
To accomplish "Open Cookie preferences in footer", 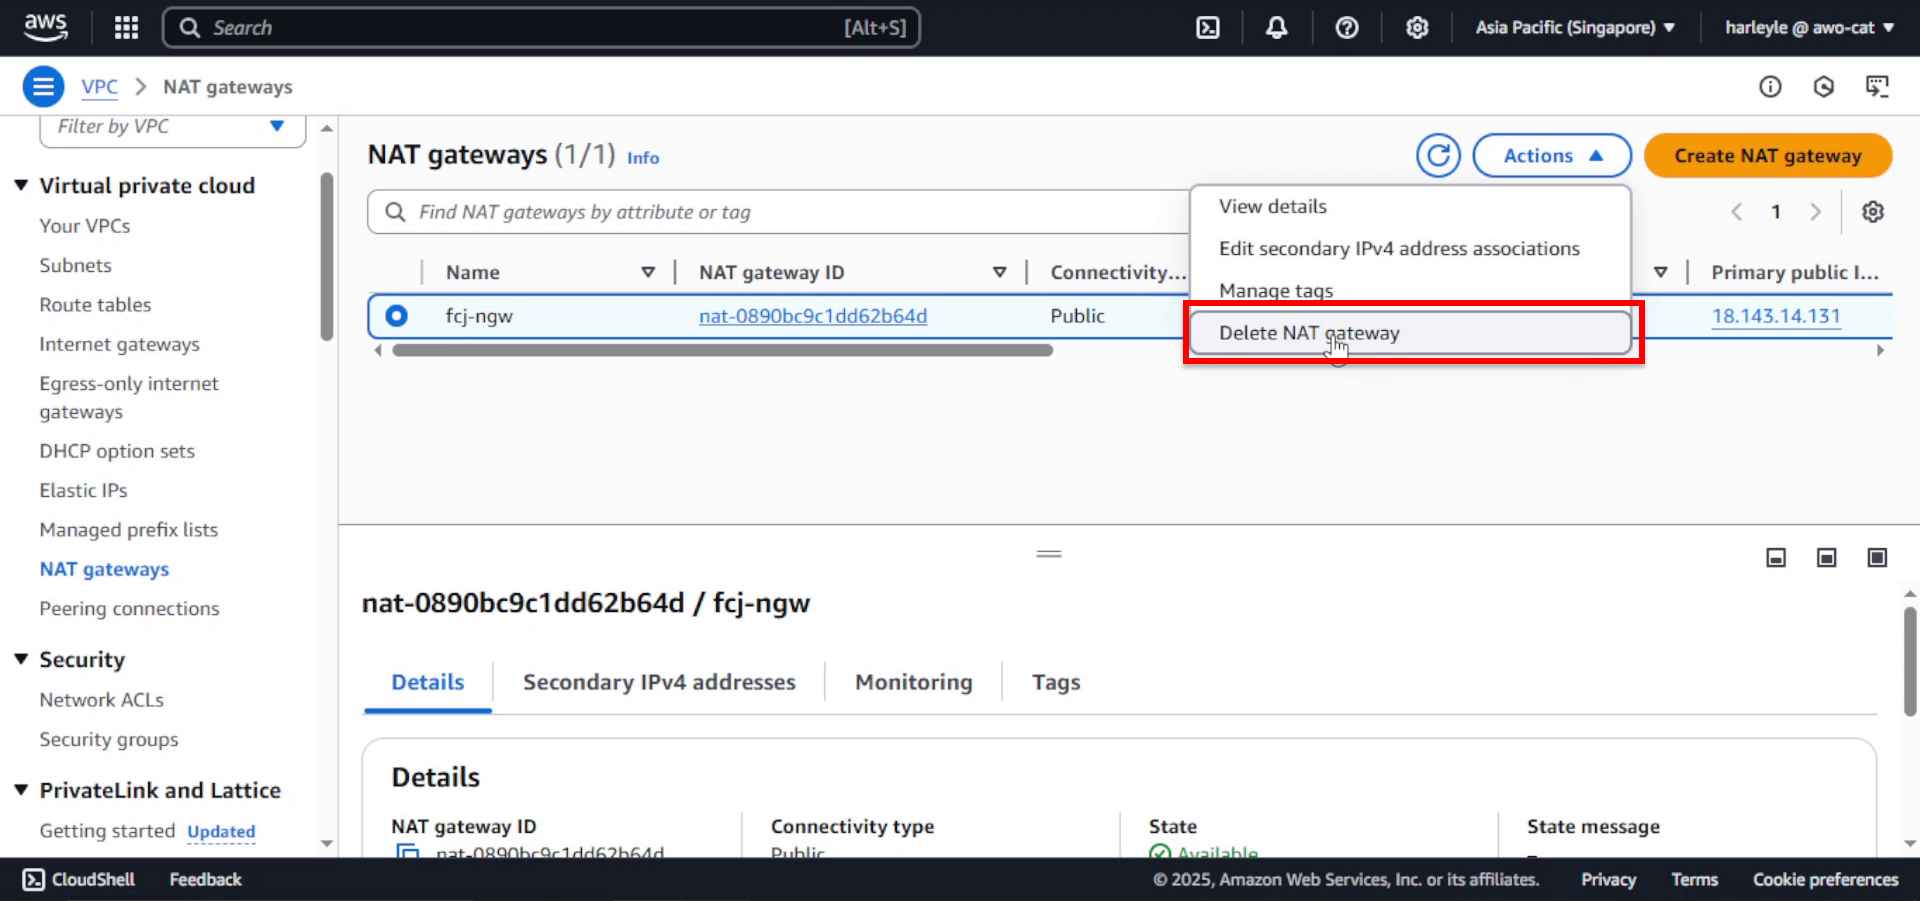I will coord(1825,880).
